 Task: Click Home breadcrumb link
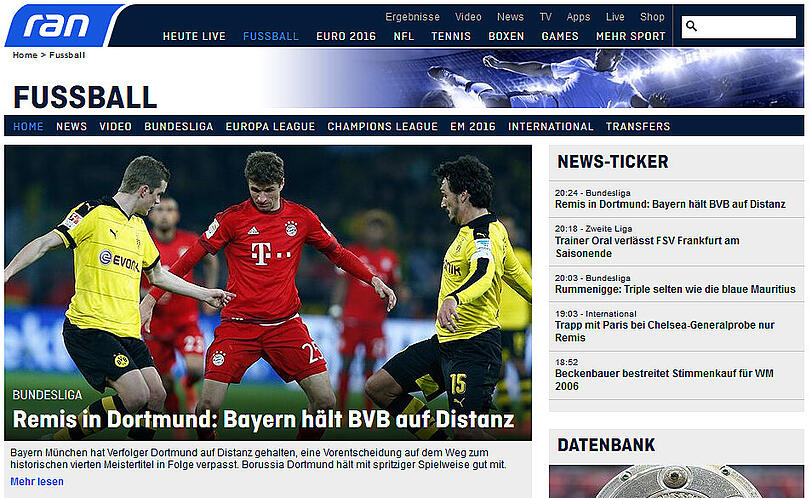tap(25, 55)
